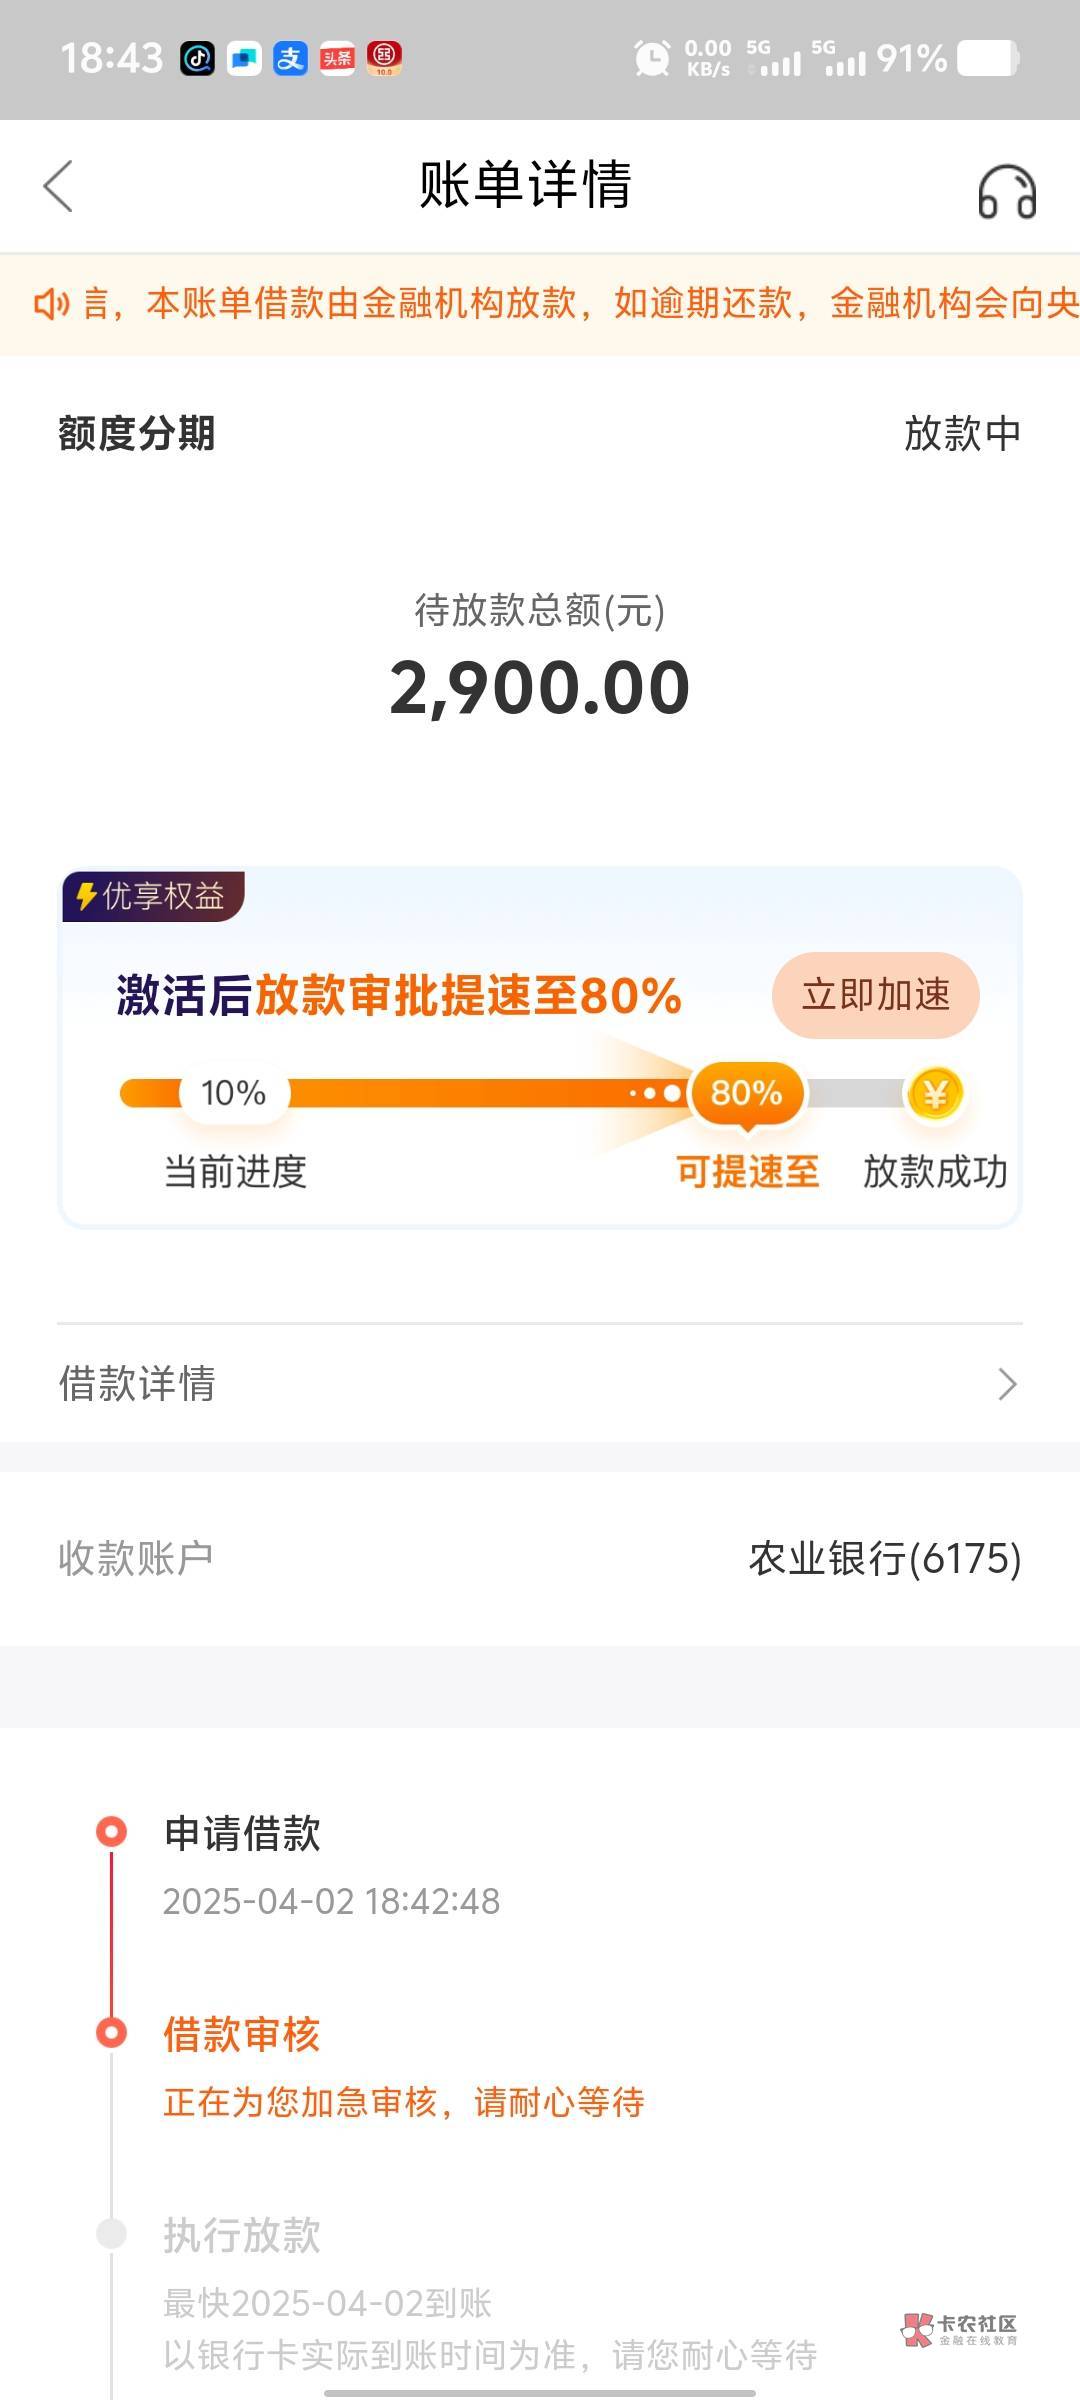Tap the 借款审核 timeline marker
Viewport: 1080px width, 2400px height.
click(x=111, y=2033)
